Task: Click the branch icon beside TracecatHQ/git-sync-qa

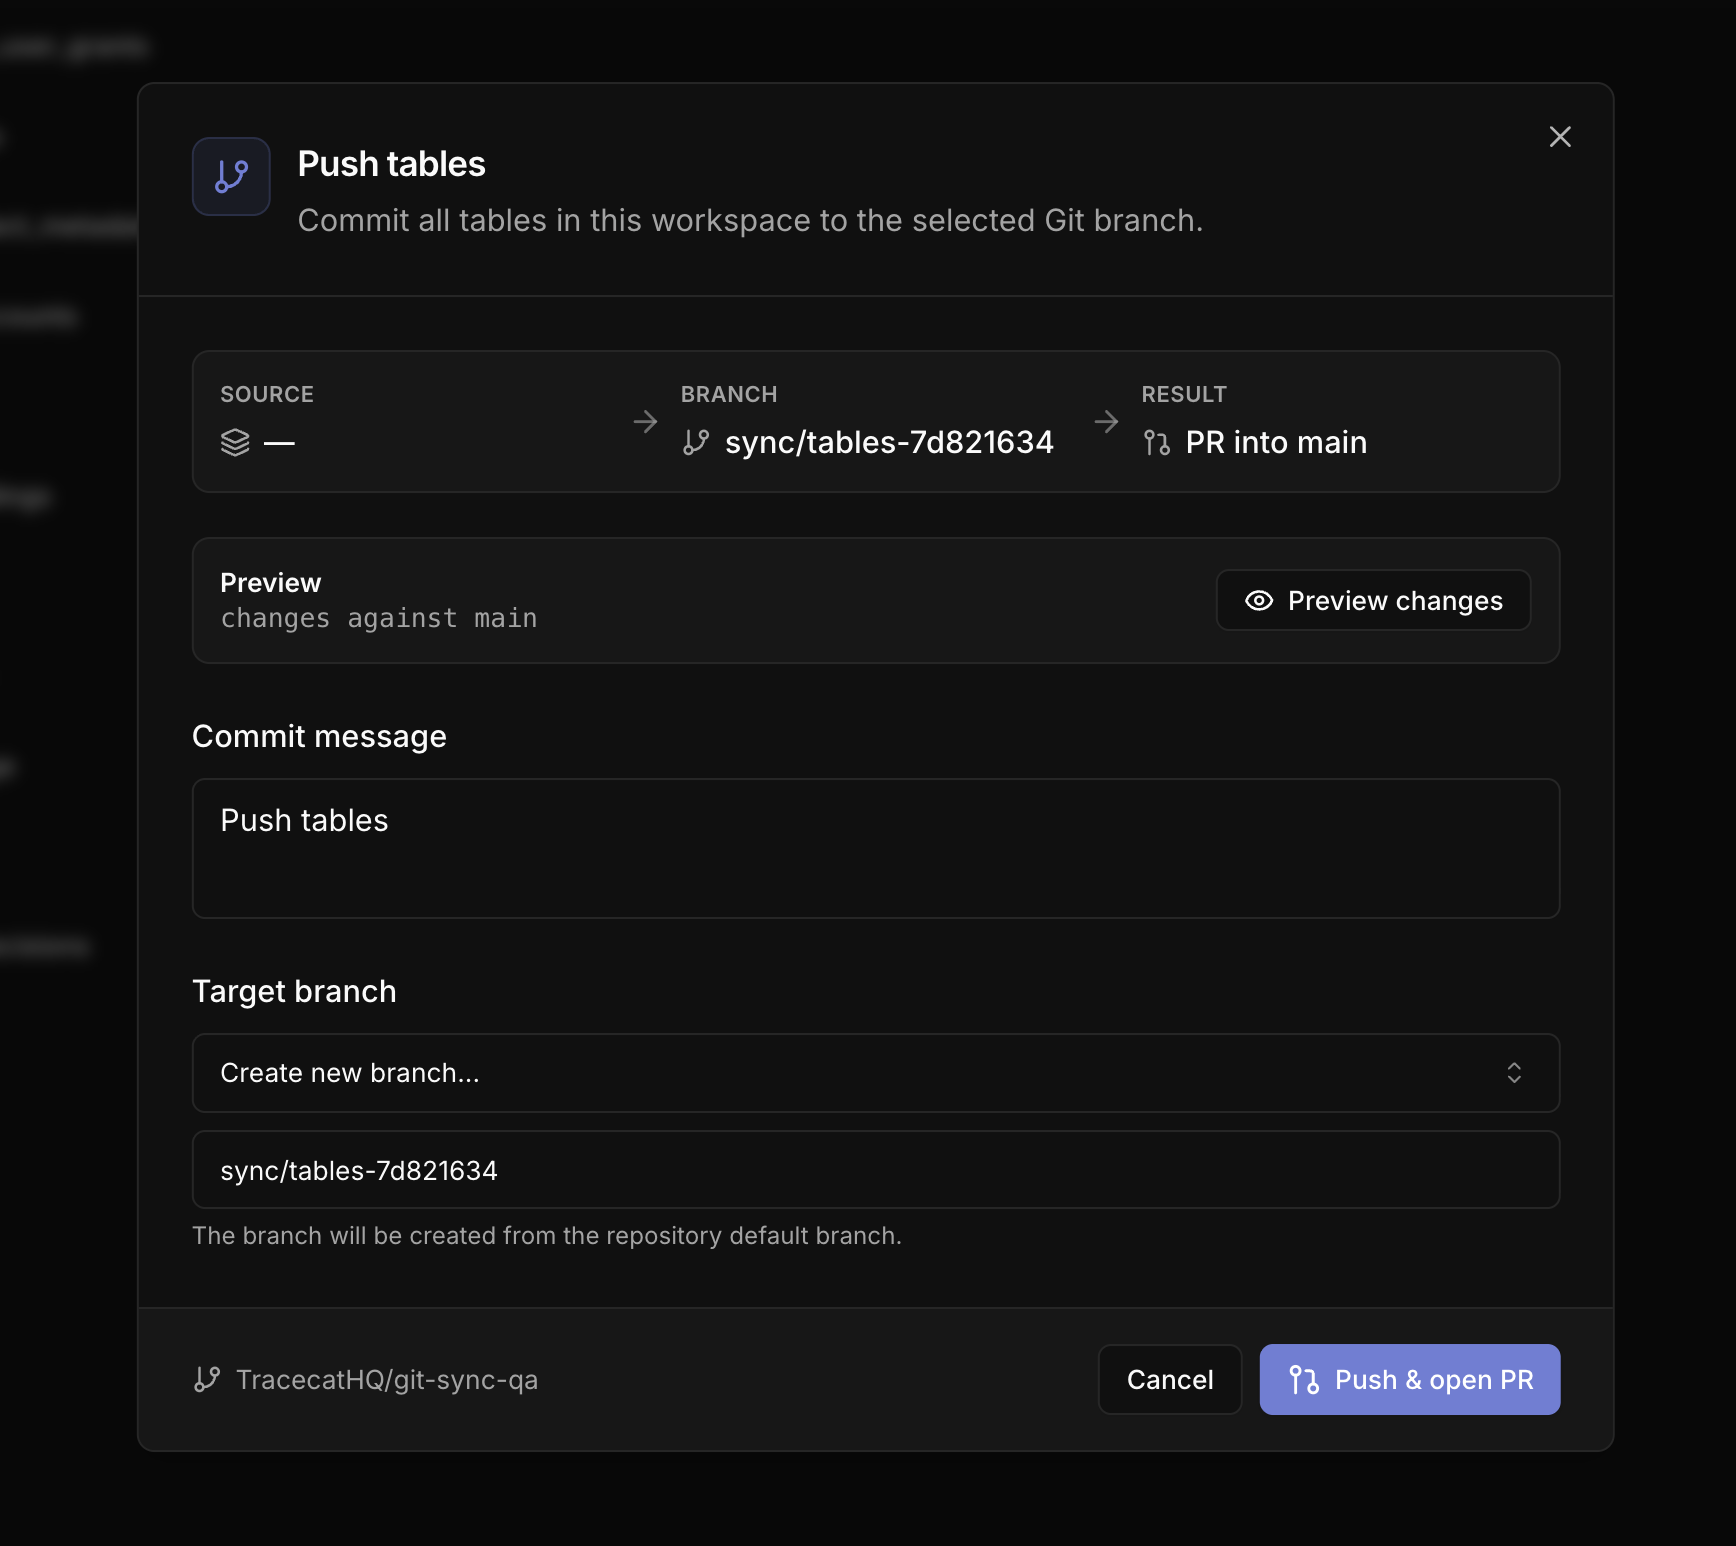Action: pyautogui.click(x=207, y=1380)
